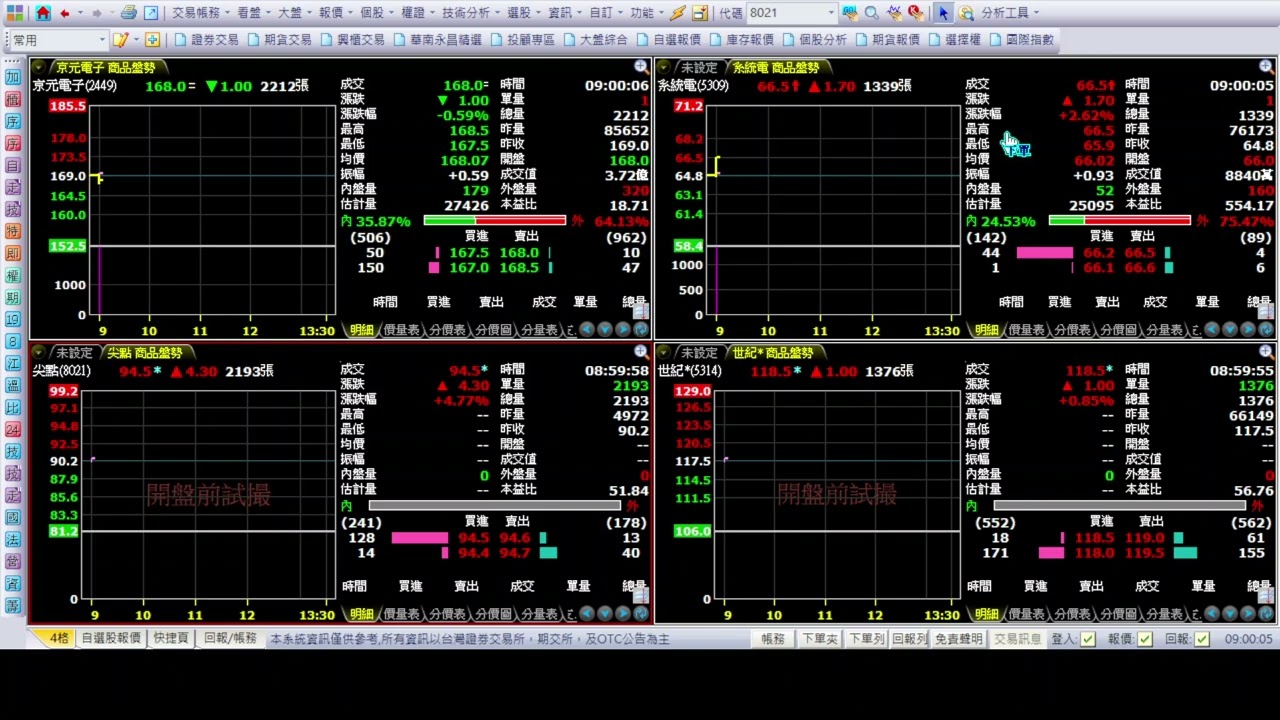Switch to 價量表 tab in 京元電子 panel
The height and width of the screenshot is (720, 1280).
(x=401, y=329)
